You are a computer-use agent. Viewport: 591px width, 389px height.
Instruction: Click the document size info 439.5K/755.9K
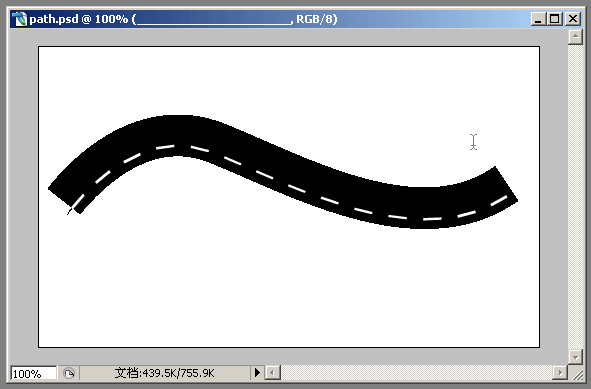pos(164,373)
